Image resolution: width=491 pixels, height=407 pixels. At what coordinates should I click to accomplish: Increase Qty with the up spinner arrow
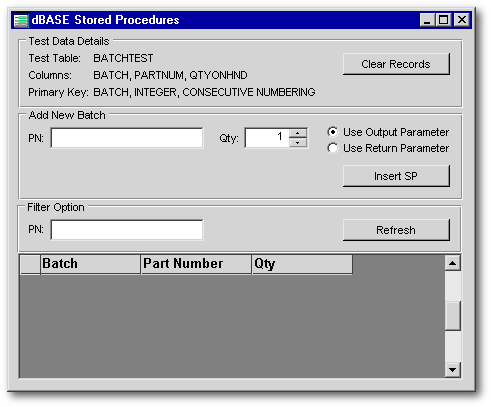[x=298, y=133]
